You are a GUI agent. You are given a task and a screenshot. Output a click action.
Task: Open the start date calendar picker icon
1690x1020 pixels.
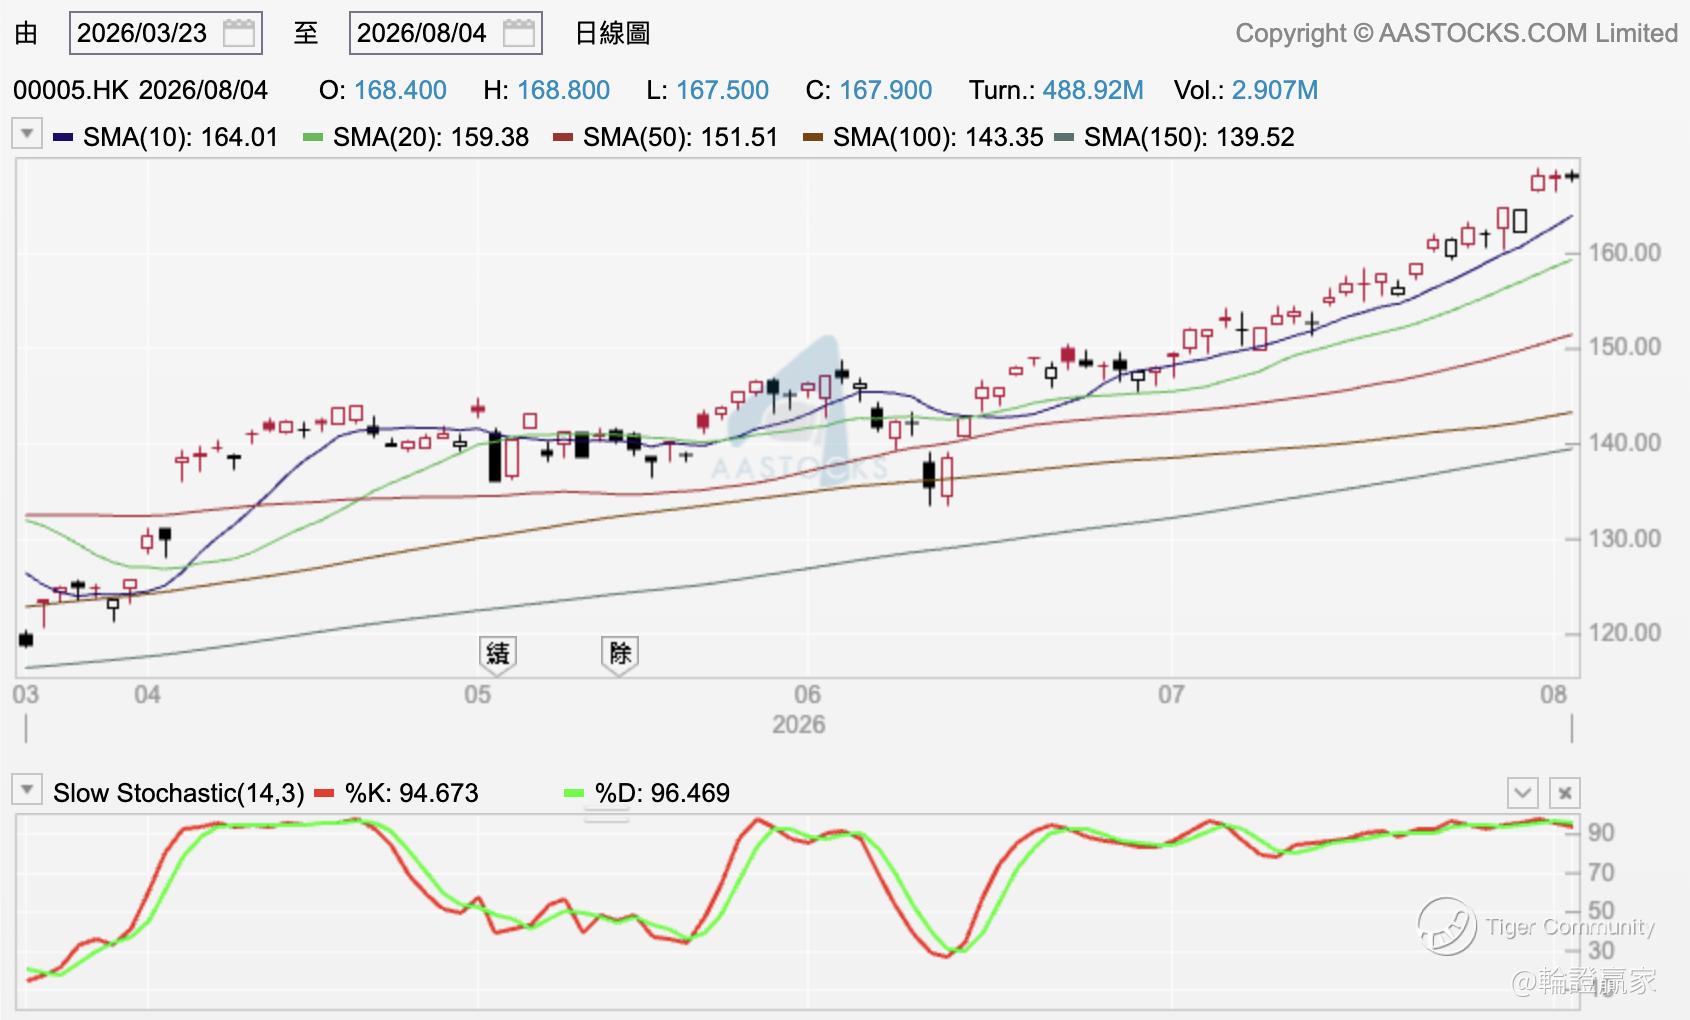tap(238, 33)
